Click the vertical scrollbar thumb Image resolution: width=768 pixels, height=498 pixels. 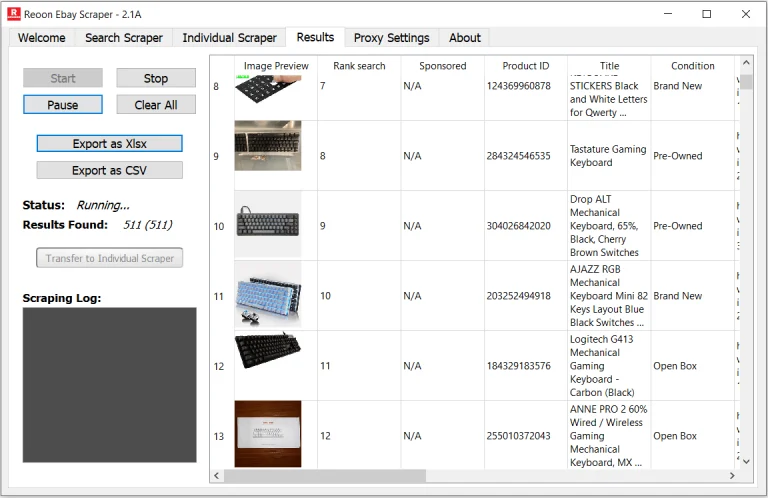(746, 82)
